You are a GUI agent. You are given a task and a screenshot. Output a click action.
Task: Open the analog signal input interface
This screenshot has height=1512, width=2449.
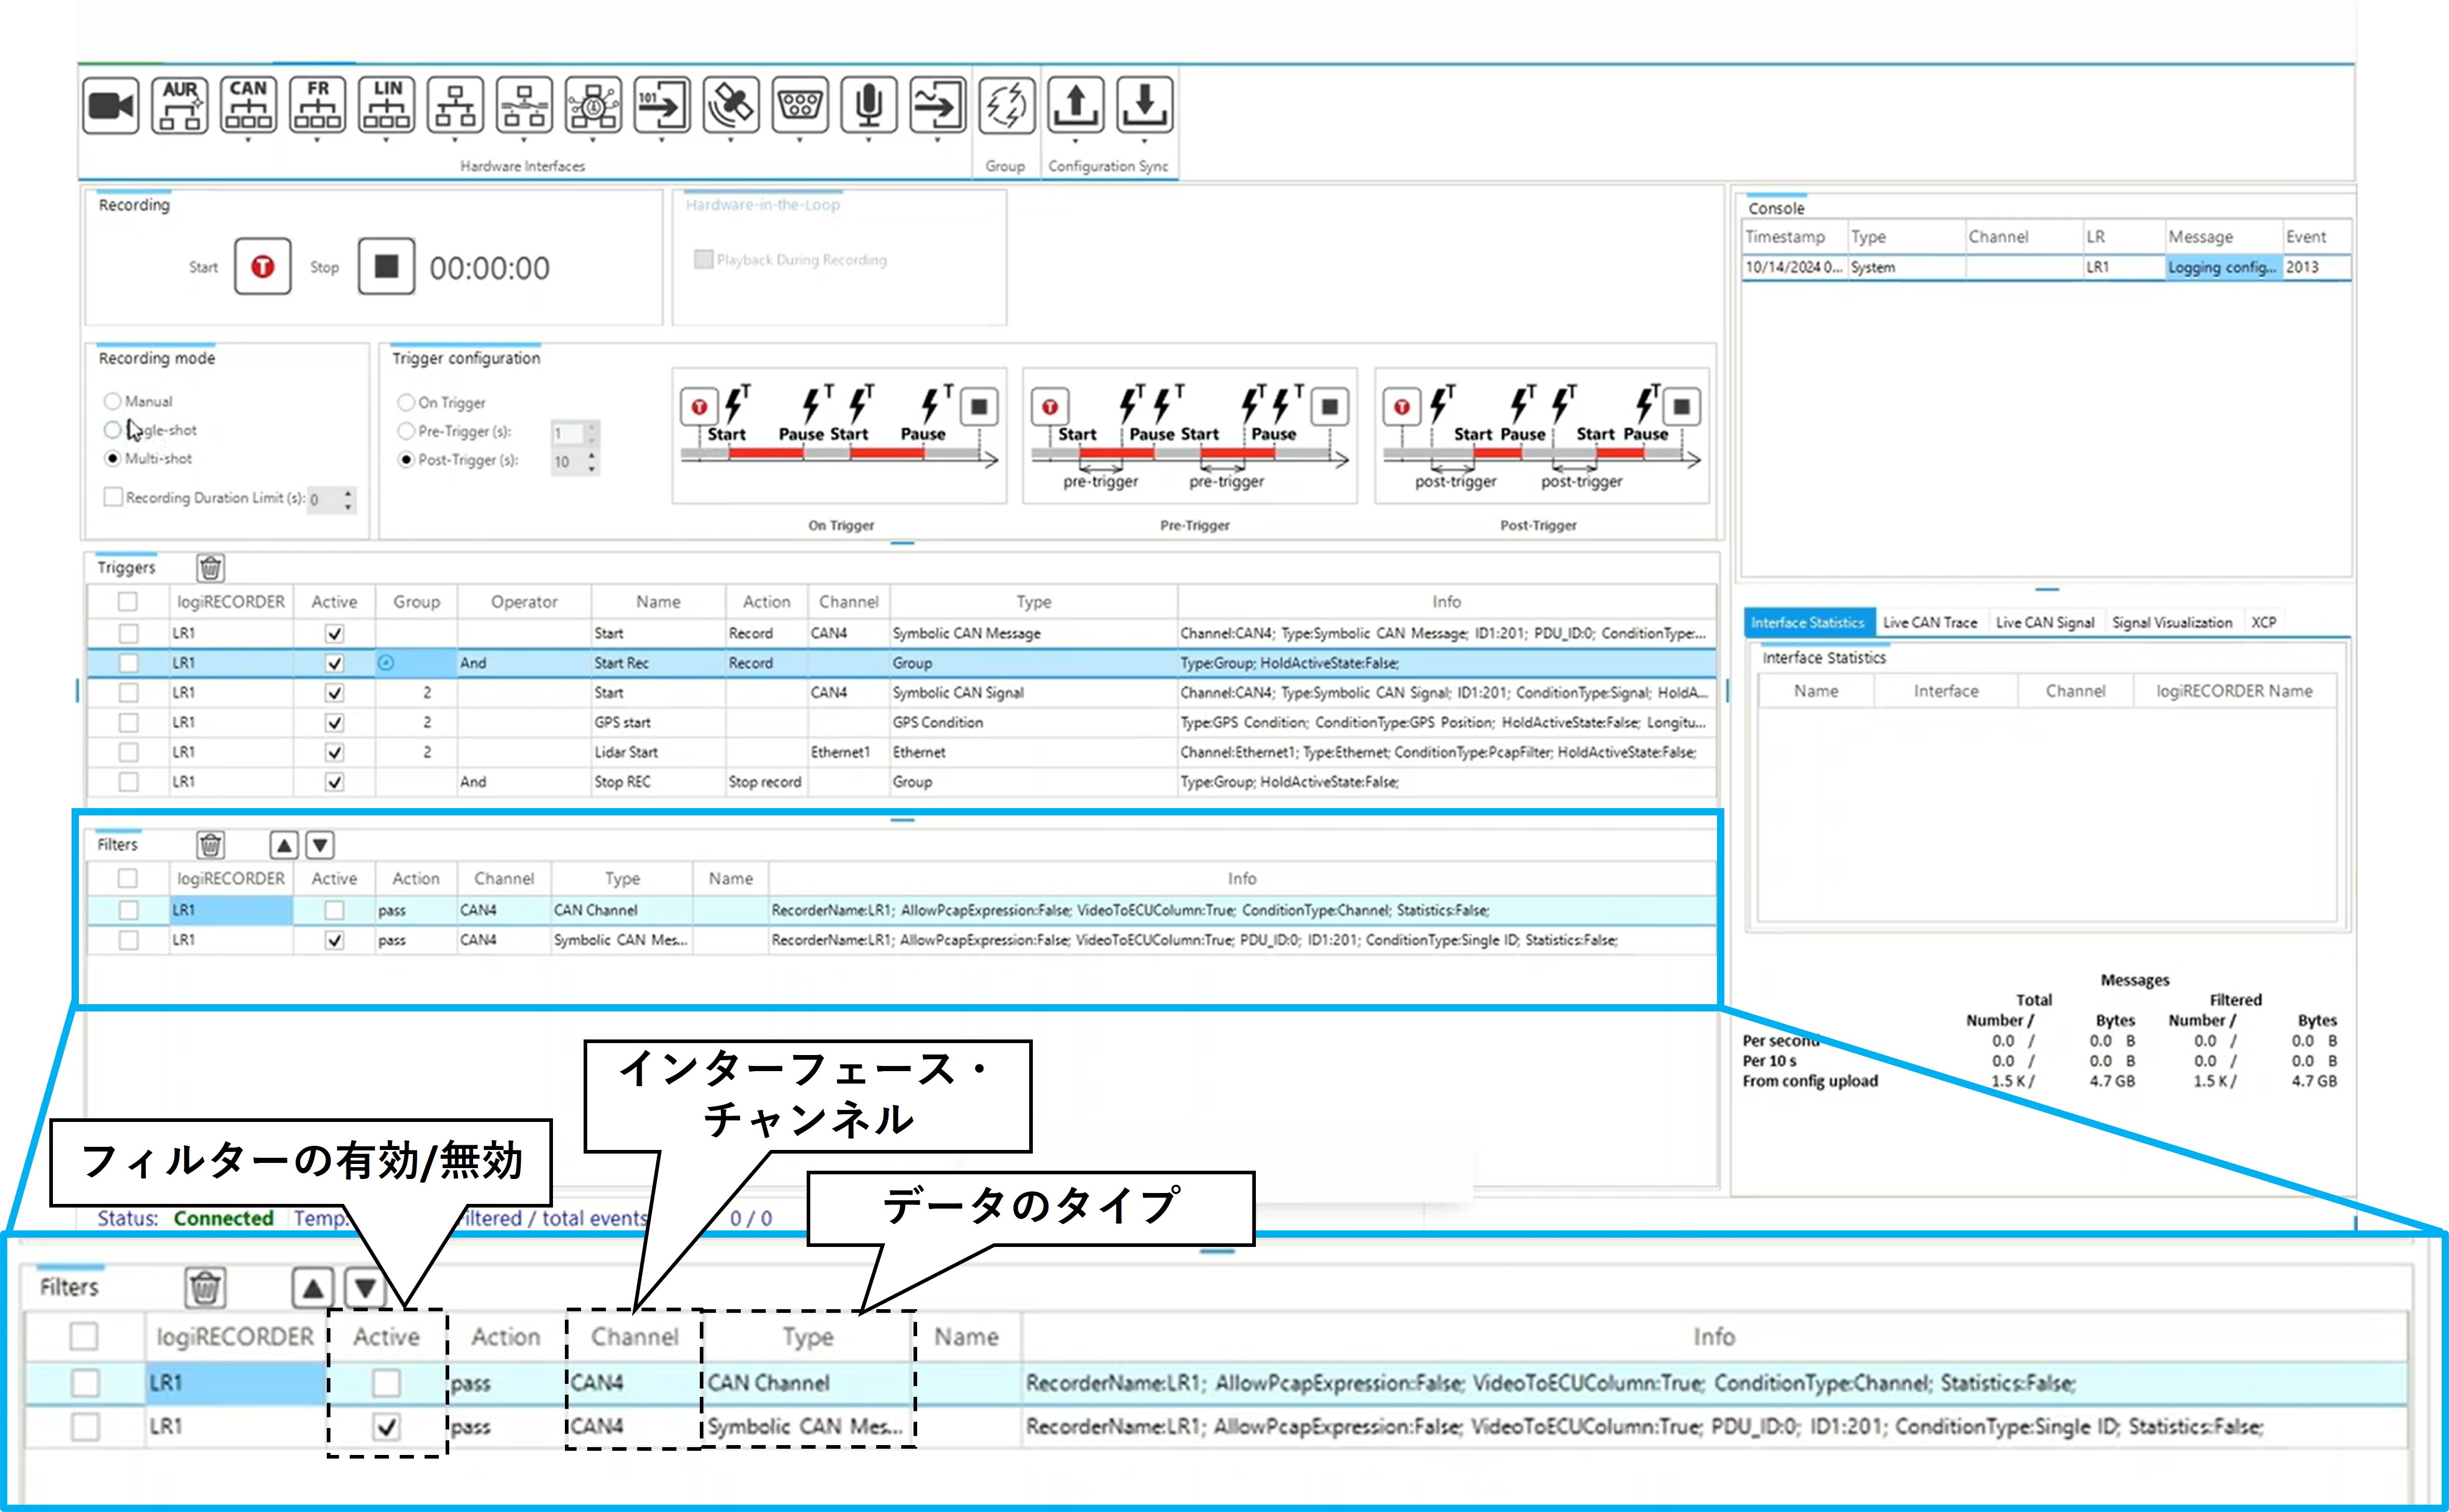pyautogui.click(x=938, y=104)
